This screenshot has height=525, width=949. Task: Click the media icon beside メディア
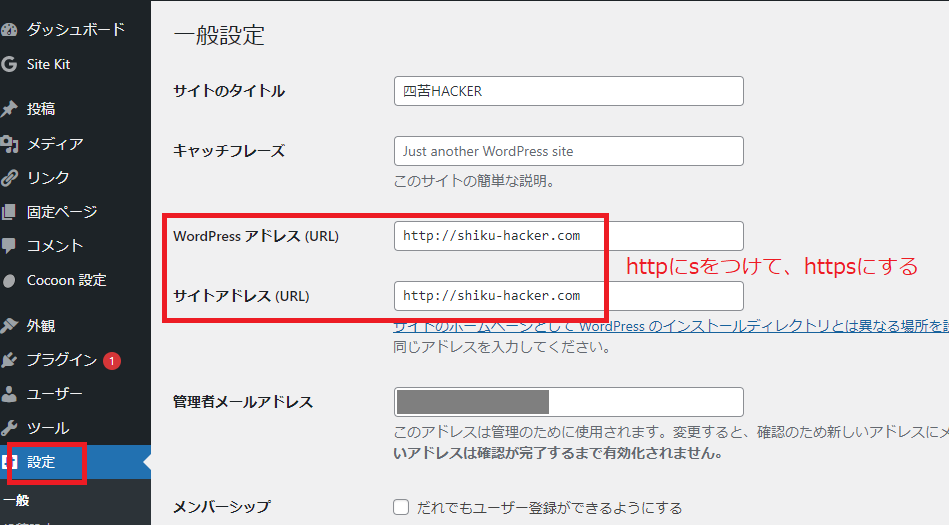[9, 144]
